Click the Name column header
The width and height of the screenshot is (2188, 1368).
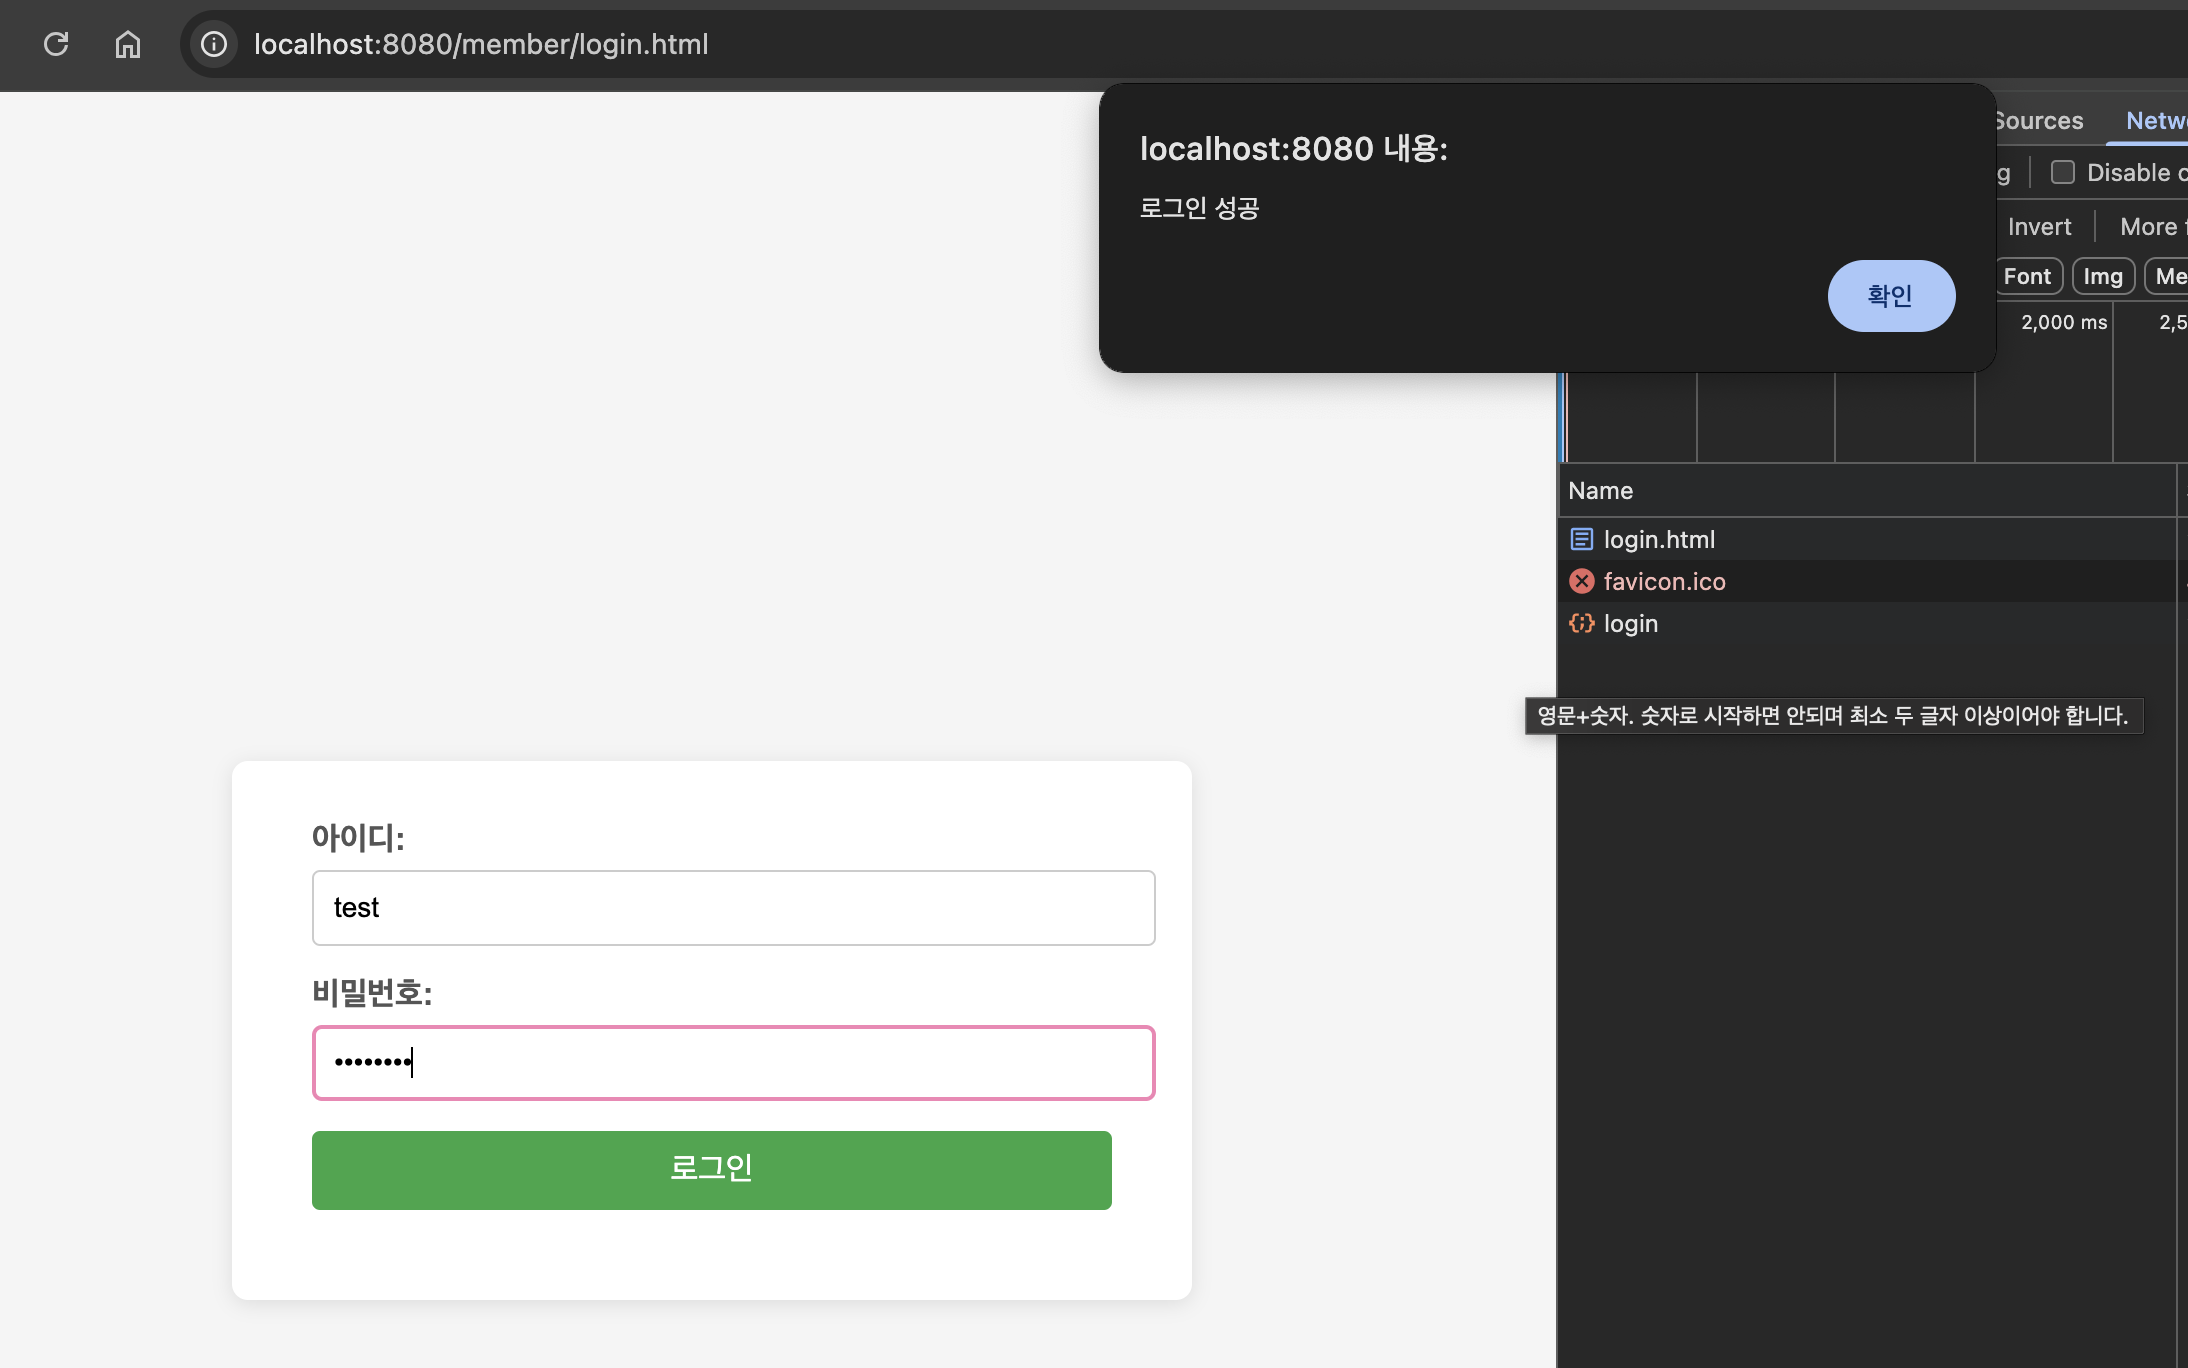pyautogui.click(x=1601, y=491)
